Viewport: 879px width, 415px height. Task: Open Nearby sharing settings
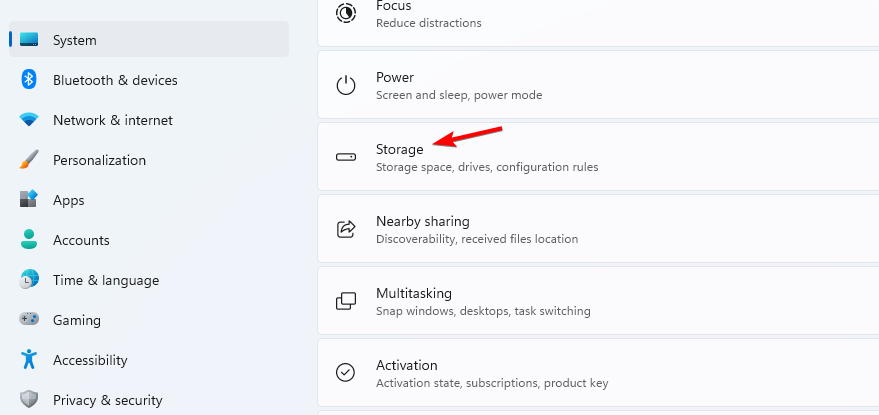click(x=597, y=229)
